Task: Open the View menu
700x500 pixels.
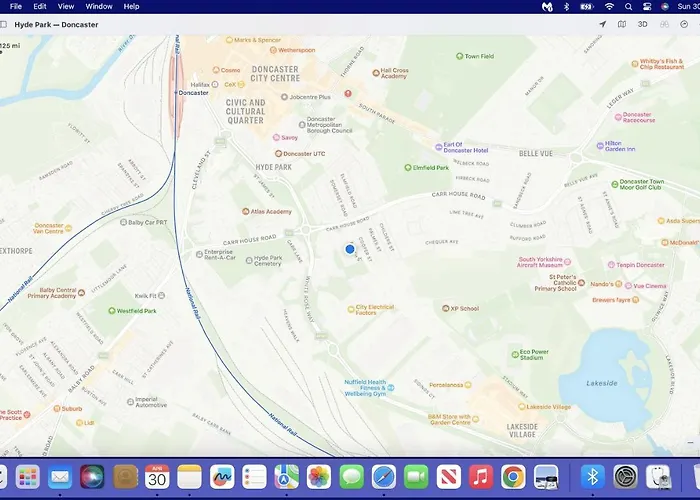Action: pos(66,6)
